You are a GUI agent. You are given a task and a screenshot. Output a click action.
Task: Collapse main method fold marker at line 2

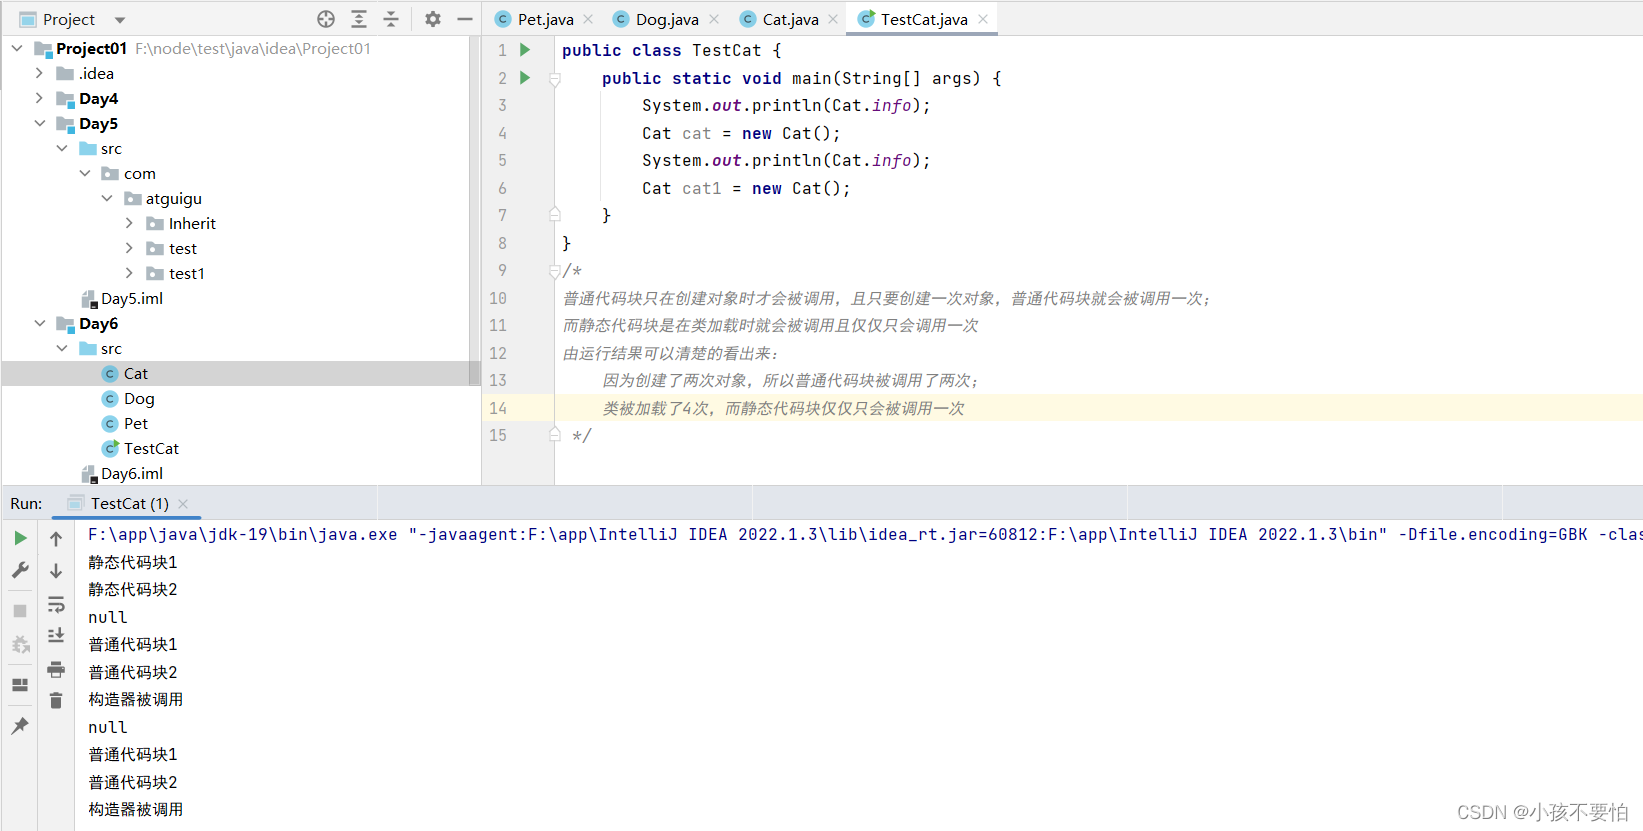click(x=555, y=79)
